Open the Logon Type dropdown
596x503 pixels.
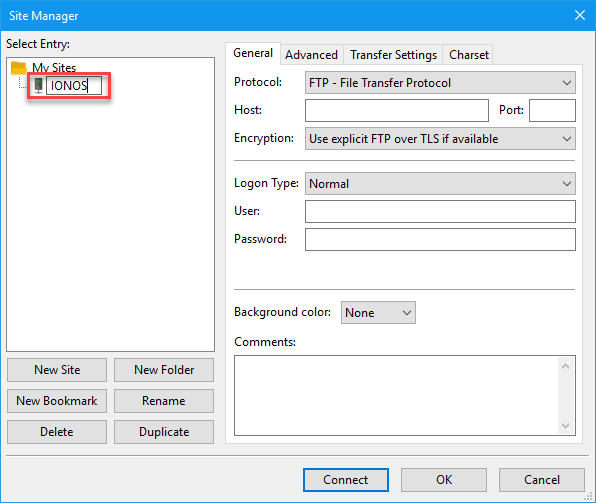click(440, 184)
